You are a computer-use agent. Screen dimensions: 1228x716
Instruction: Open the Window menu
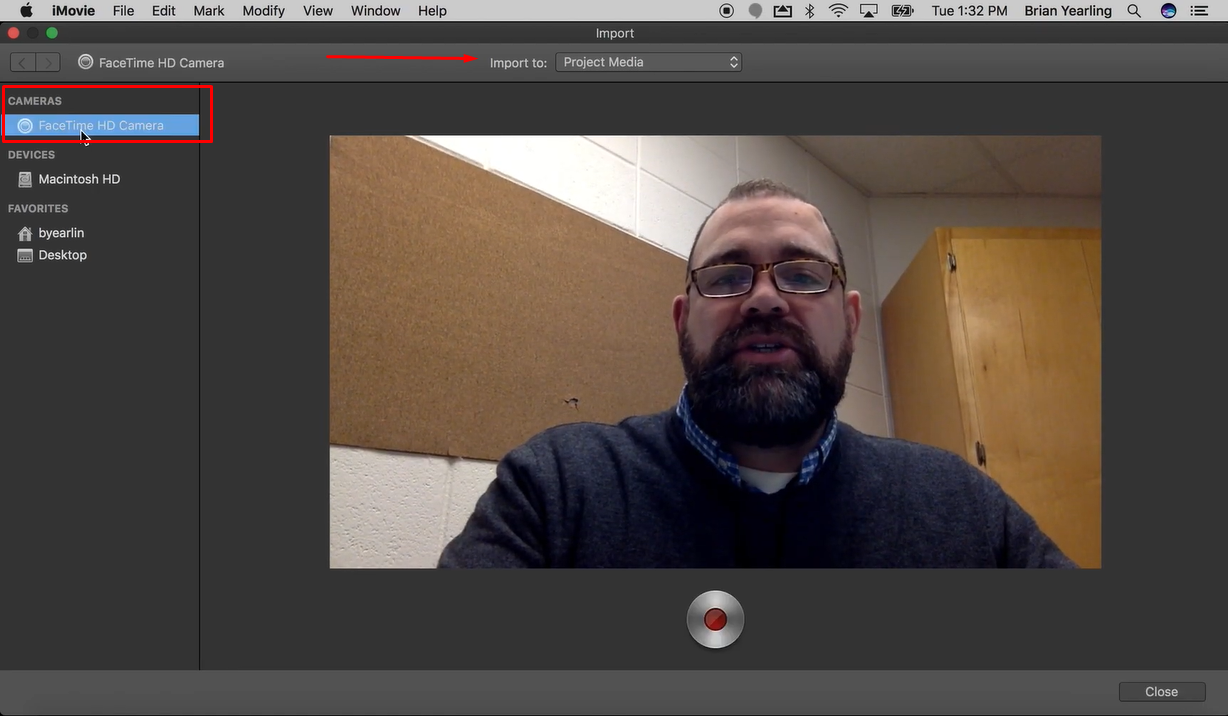(375, 11)
